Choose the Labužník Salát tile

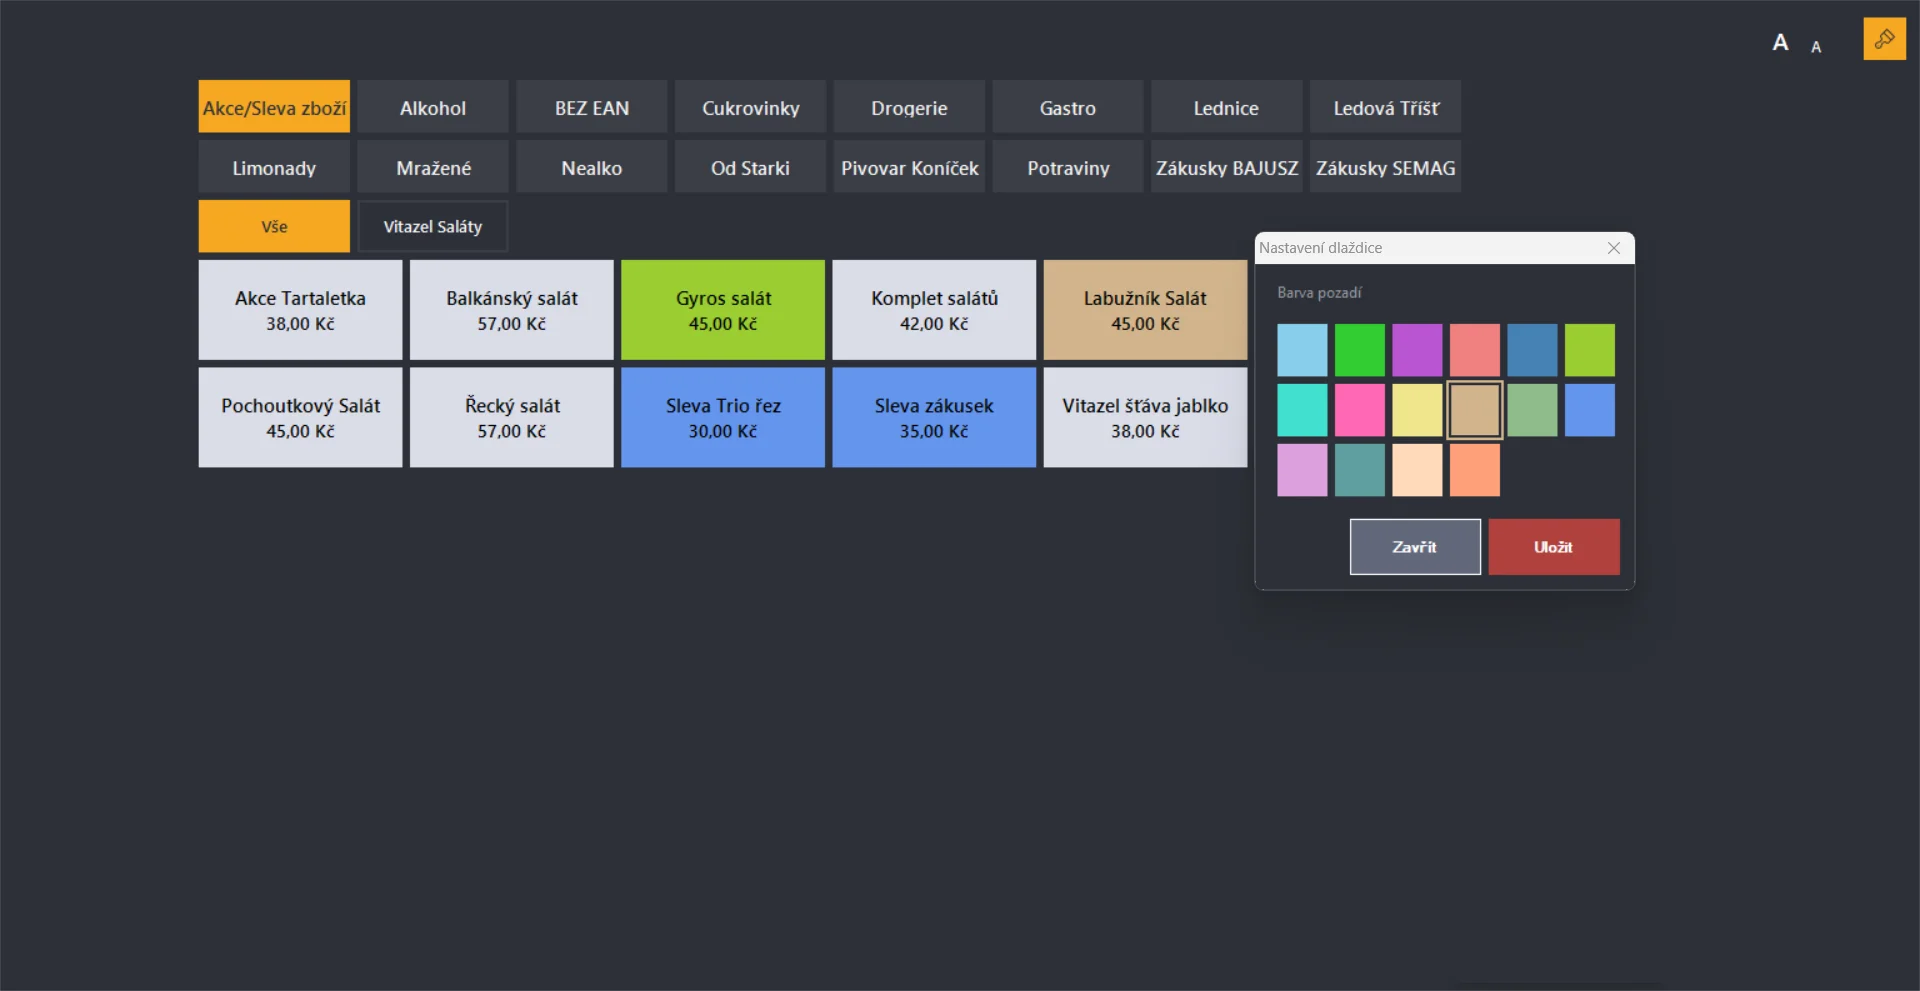click(1145, 310)
